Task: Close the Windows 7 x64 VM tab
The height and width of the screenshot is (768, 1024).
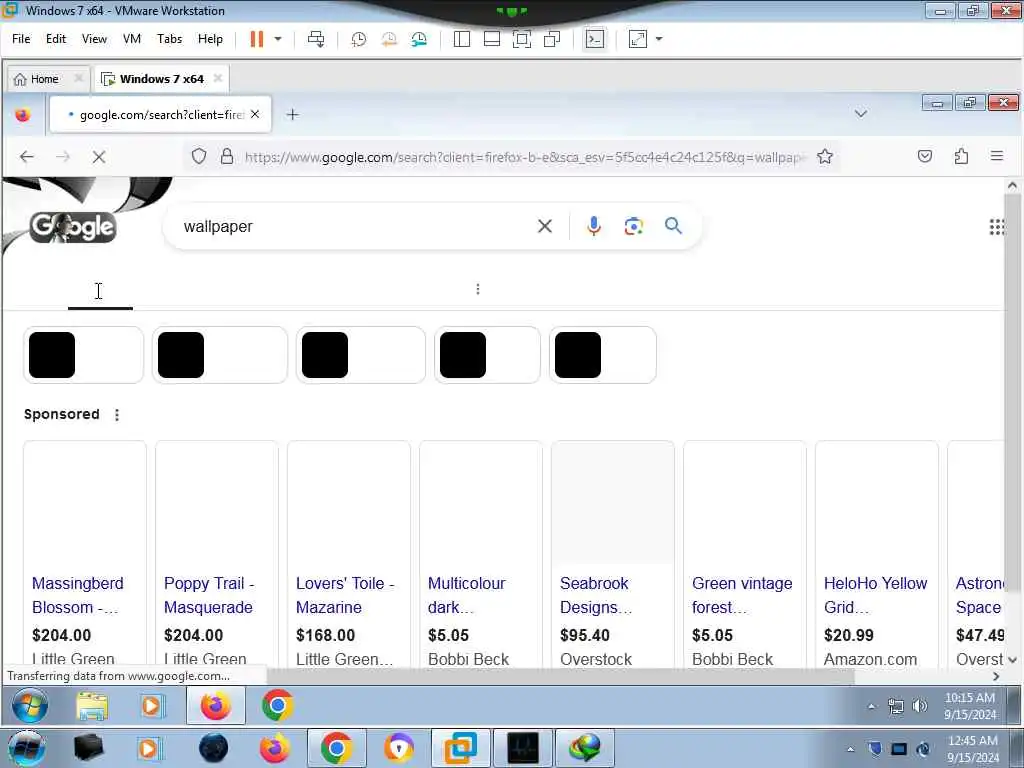Action: 218,78
